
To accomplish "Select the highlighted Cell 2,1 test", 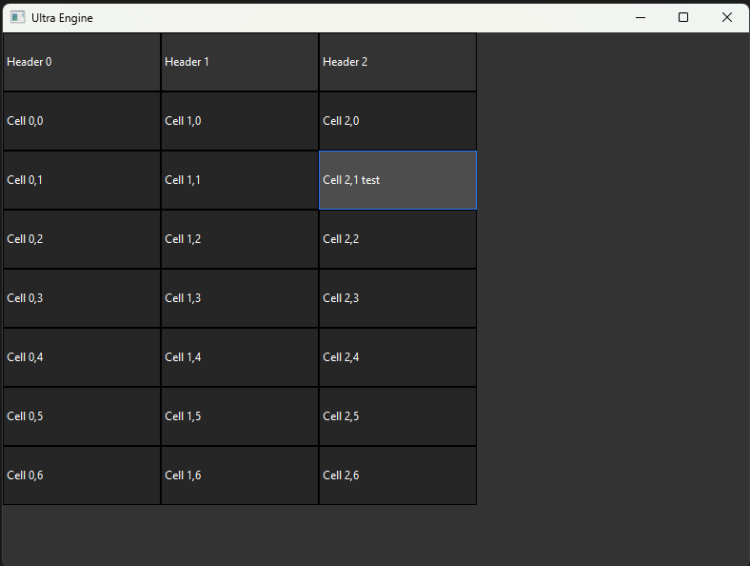I will point(397,180).
